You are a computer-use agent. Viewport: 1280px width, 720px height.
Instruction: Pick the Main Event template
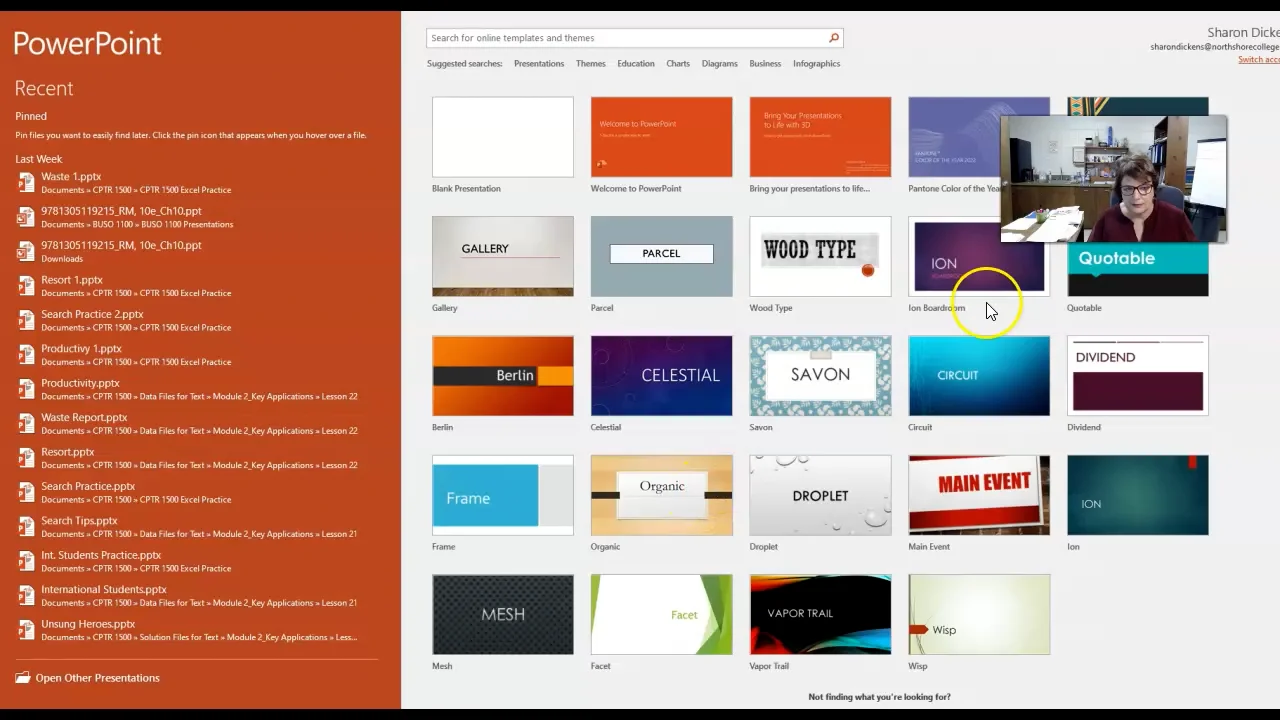[978, 495]
